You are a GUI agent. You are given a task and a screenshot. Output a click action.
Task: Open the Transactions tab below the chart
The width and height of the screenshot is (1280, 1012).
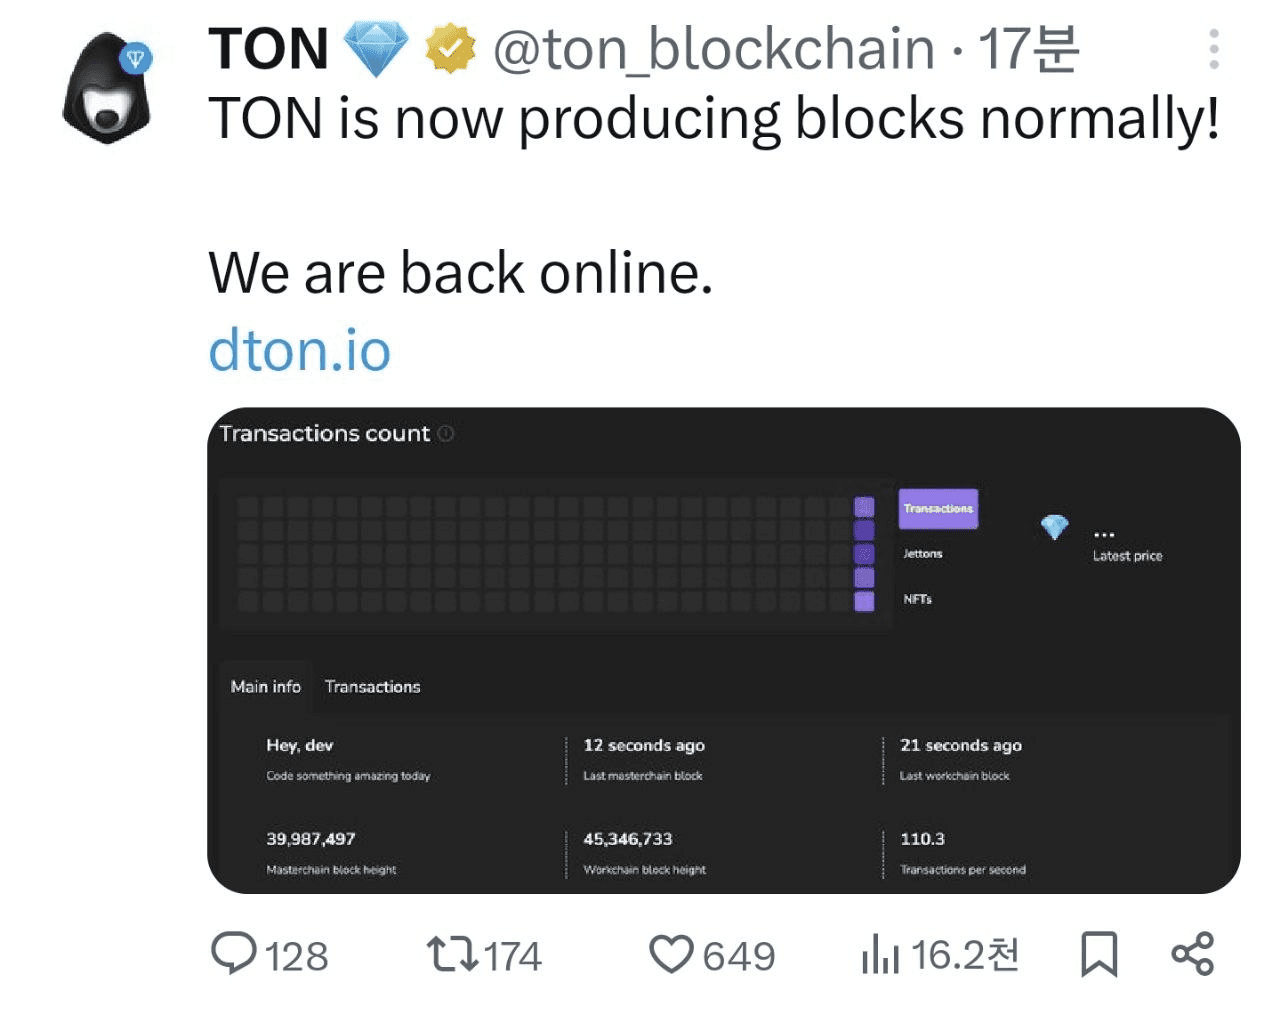tap(372, 686)
